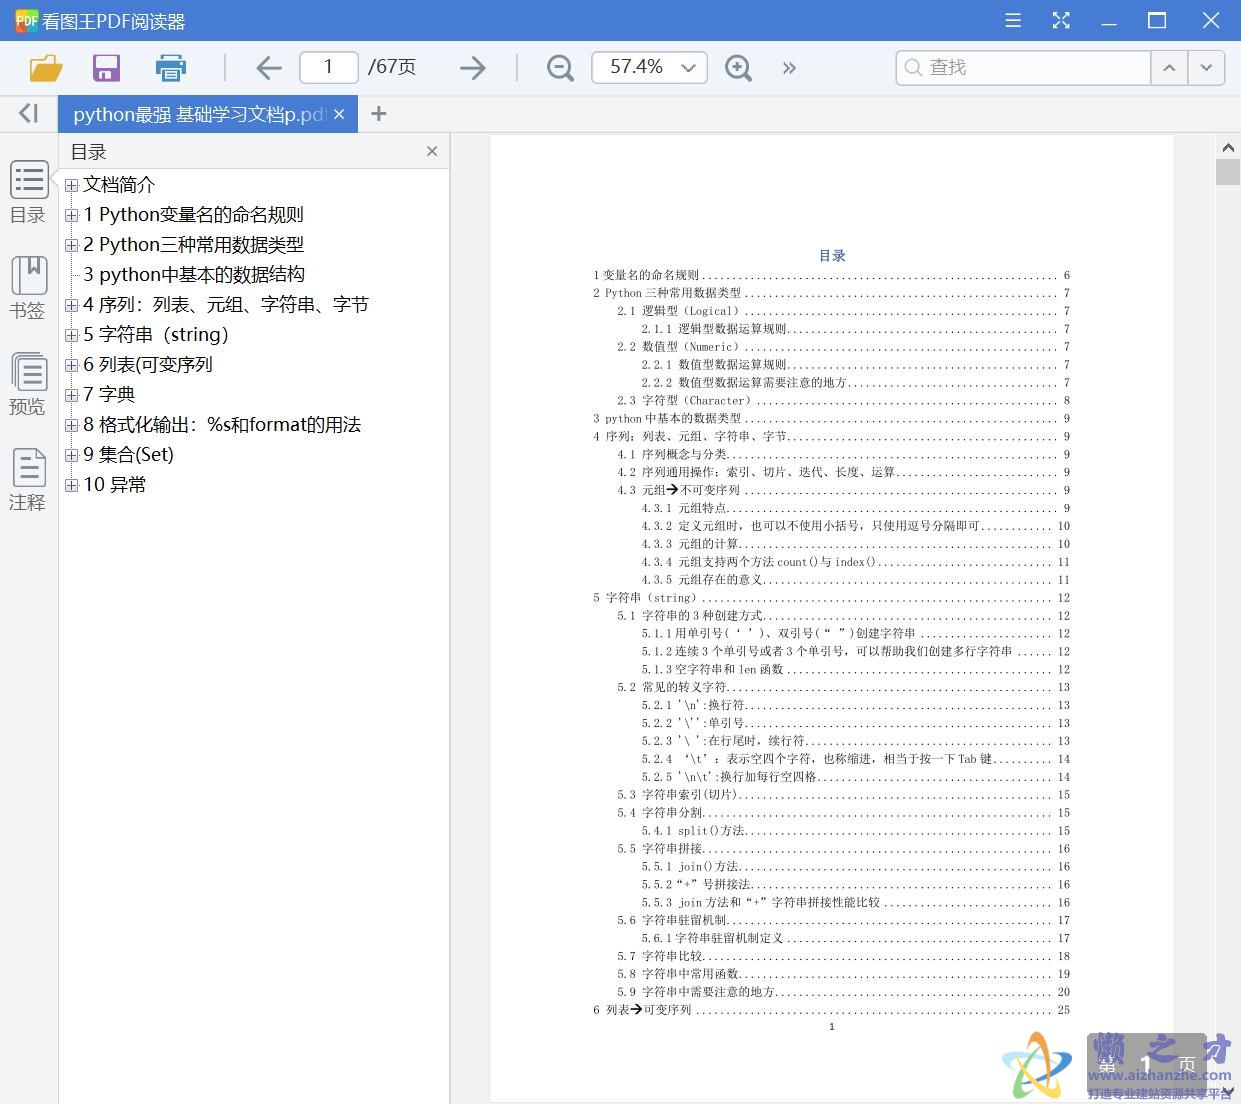Select the 书签 bookmarks panel icon
The height and width of the screenshot is (1104, 1241).
[28, 287]
